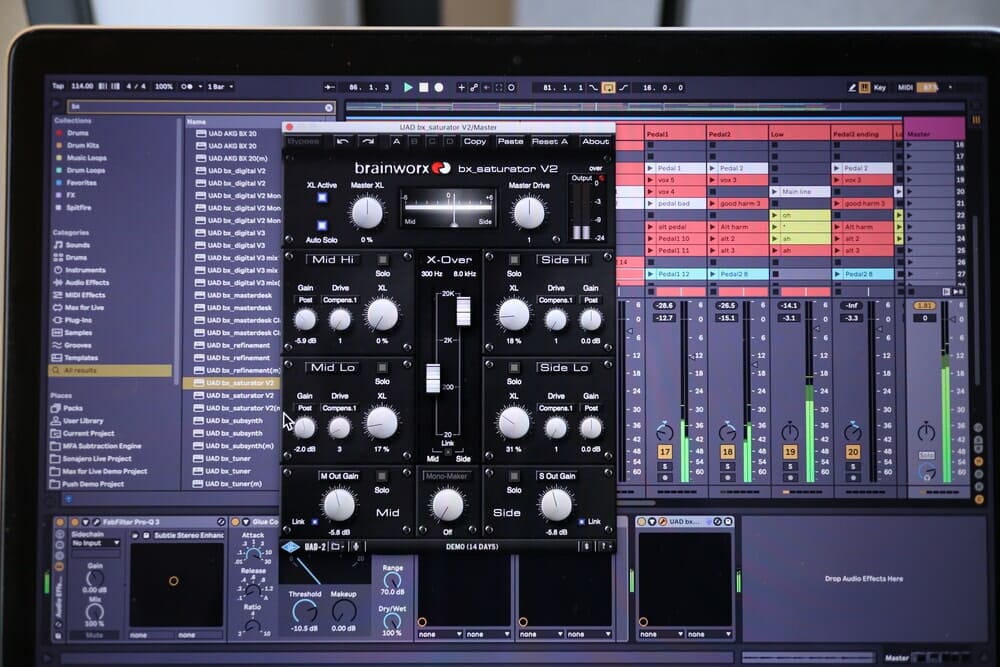Click the help question mark in UAD toolbar
This screenshot has height=667, width=1000.
pyautogui.click(x=602, y=546)
